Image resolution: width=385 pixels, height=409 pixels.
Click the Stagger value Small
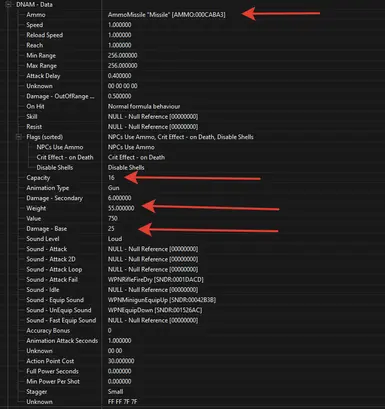pos(115,392)
